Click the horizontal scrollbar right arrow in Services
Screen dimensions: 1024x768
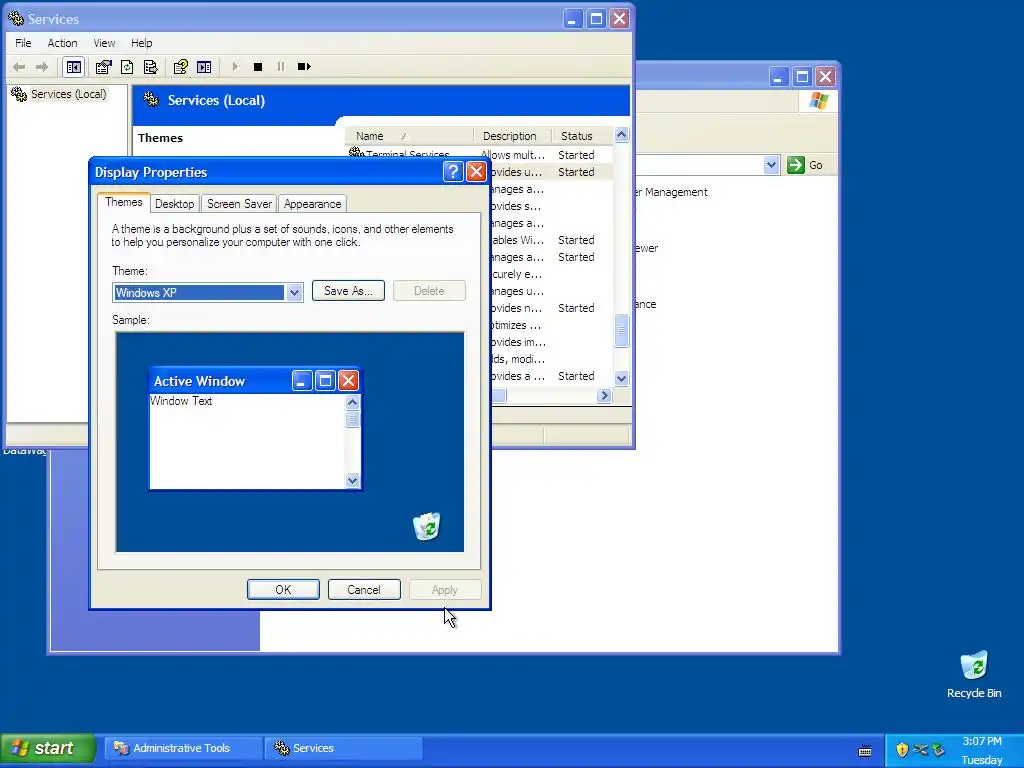[x=604, y=396]
